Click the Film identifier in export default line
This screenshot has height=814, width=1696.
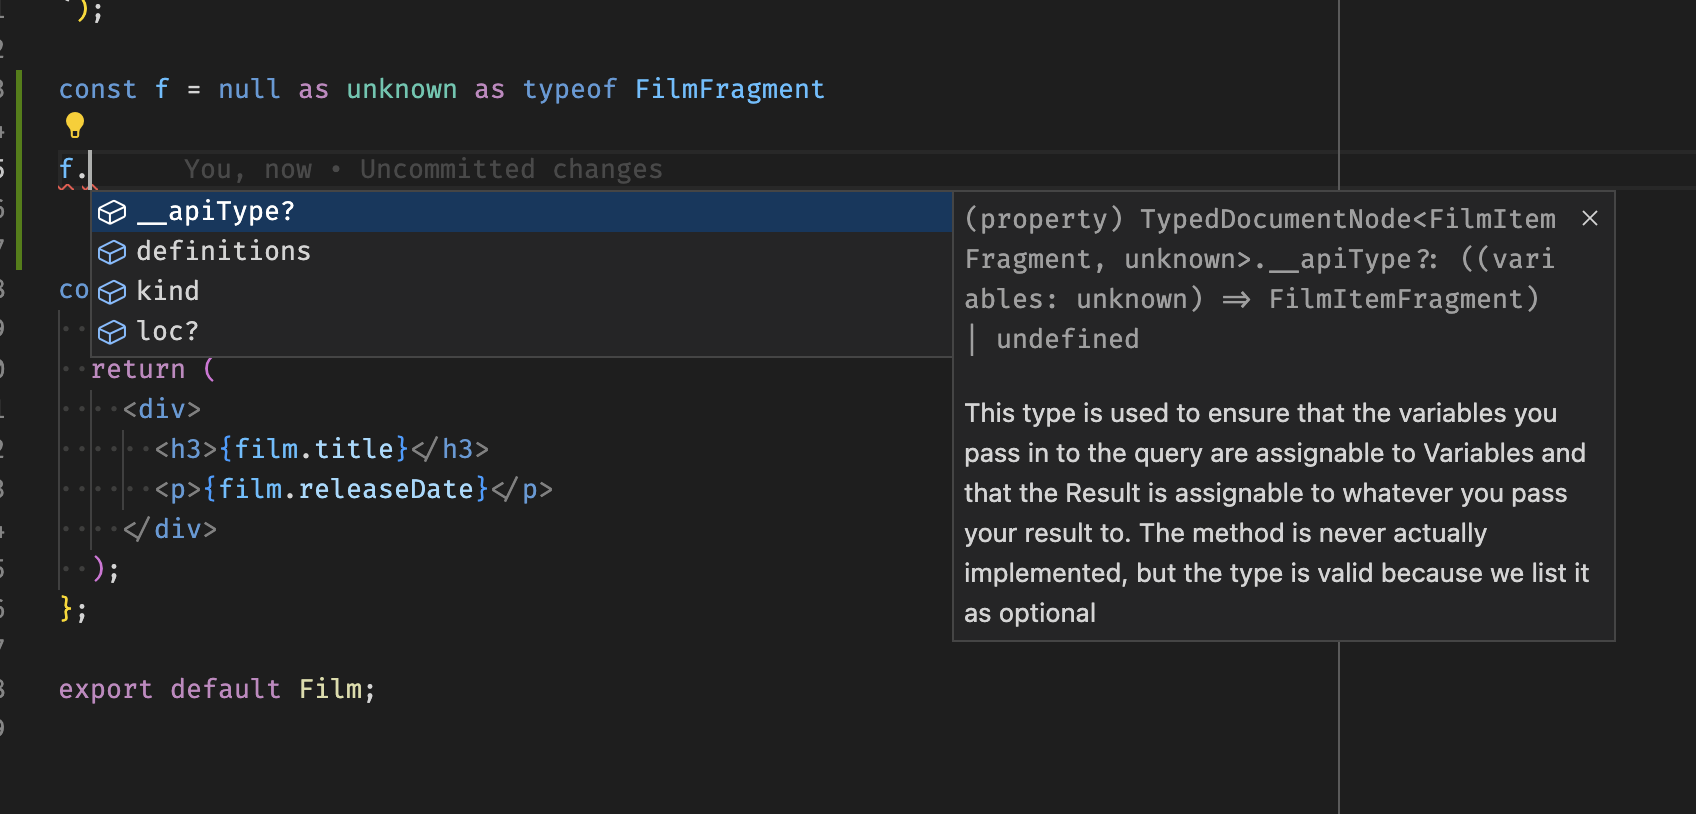(331, 690)
